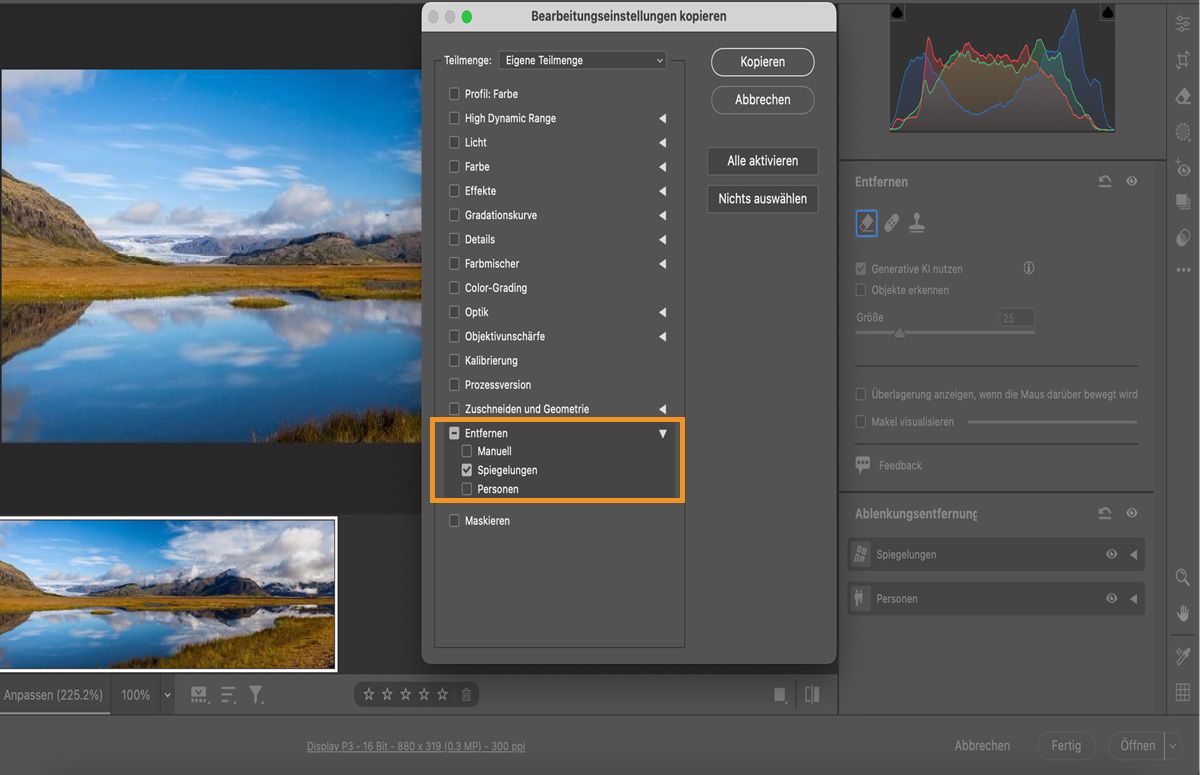1200x775 pixels.
Task: Click the Alle aktivieren button
Action: (x=763, y=161)
